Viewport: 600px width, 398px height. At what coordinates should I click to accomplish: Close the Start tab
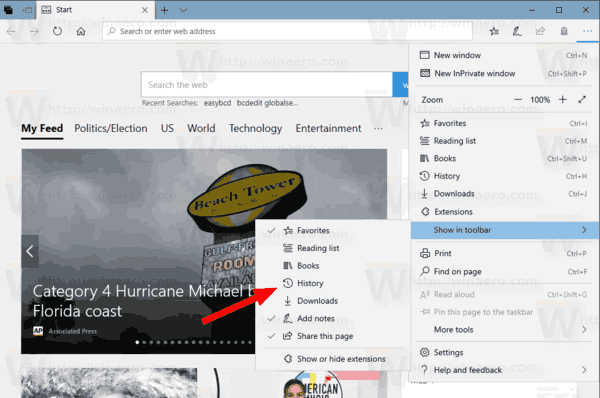[145, 10]
